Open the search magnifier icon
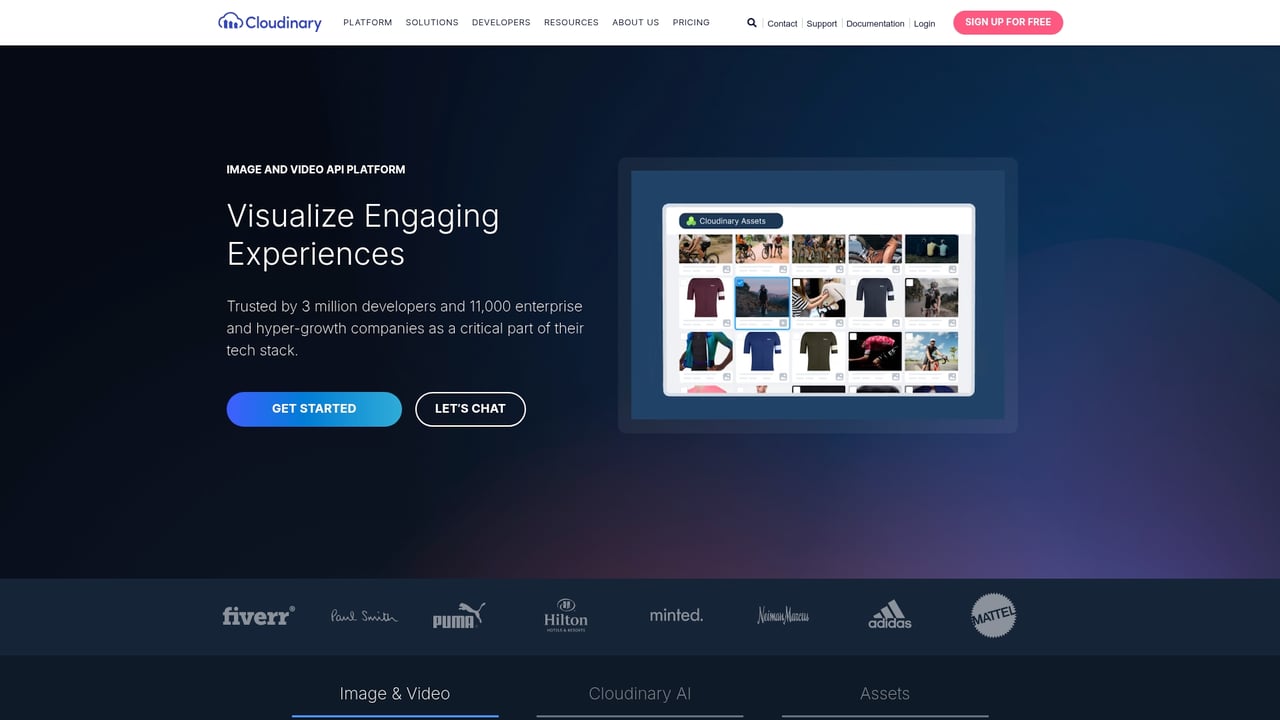Image resolution: width=1280 pixels, height=720 pixels. [751, 22]
